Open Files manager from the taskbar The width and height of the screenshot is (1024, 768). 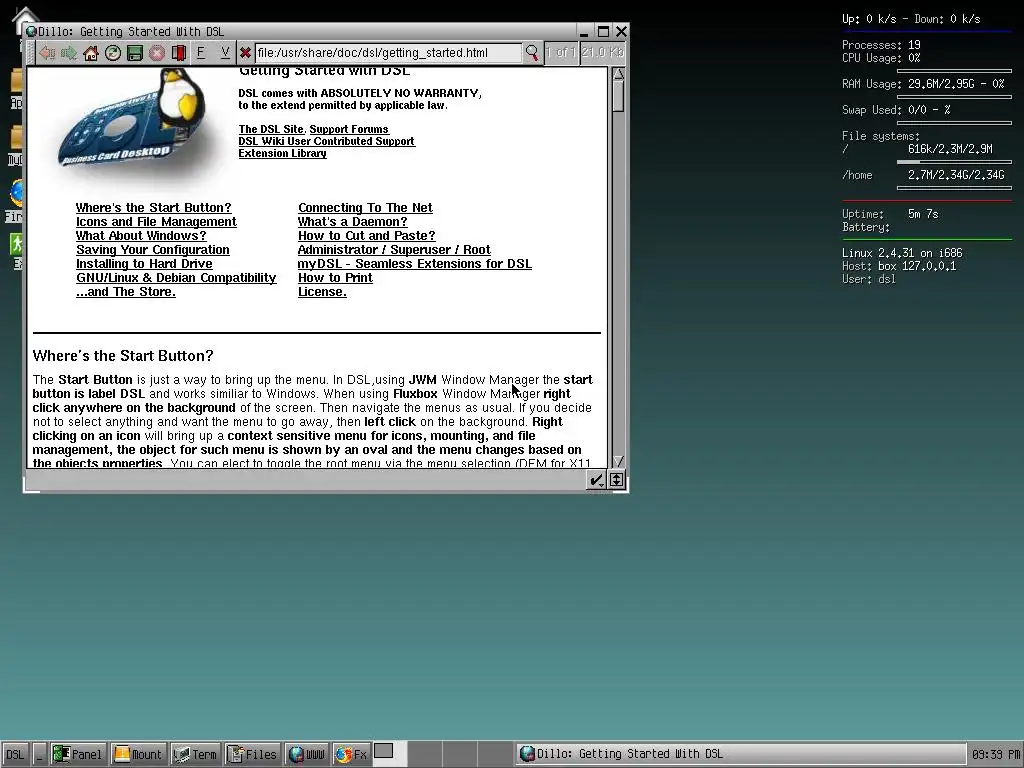pyautogui.click(x=253, y=754)
